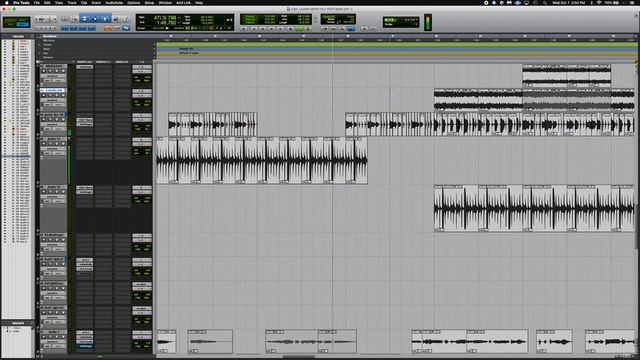Viewport: 640px width, 360px height.
Task: Select the Trim tool
Action: pyautogui.click(x=84, y=19)
